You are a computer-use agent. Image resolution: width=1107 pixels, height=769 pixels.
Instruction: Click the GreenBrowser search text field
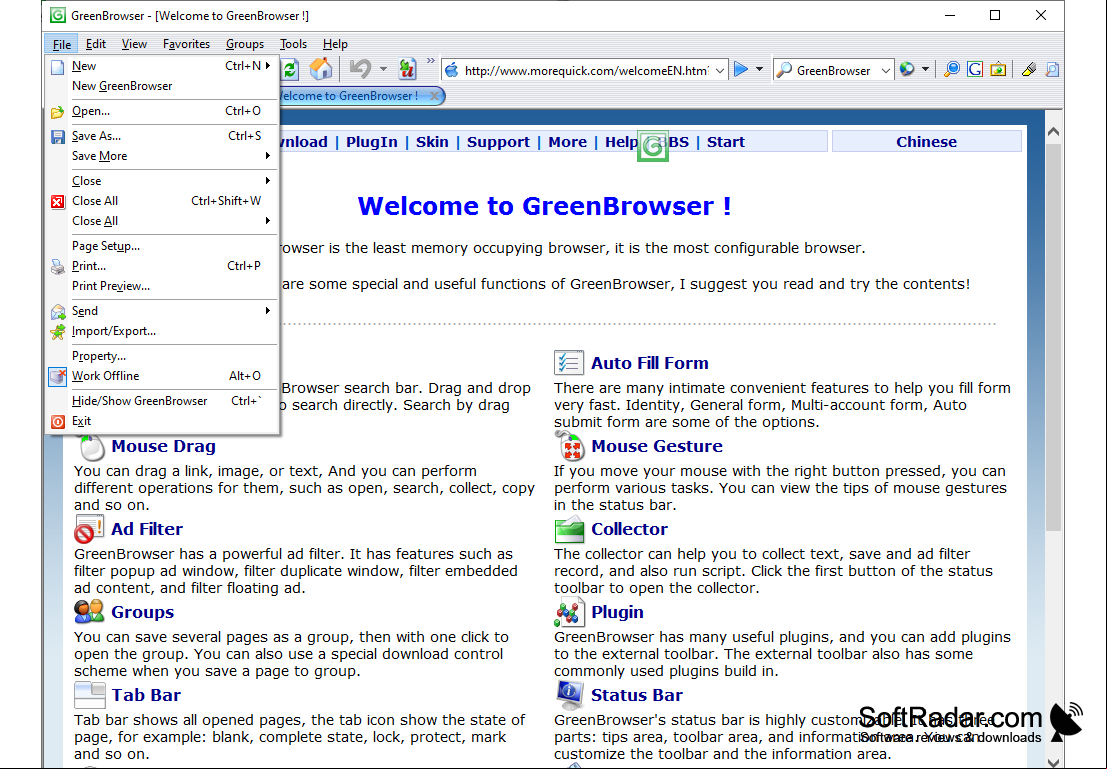(x=834, y=70)
